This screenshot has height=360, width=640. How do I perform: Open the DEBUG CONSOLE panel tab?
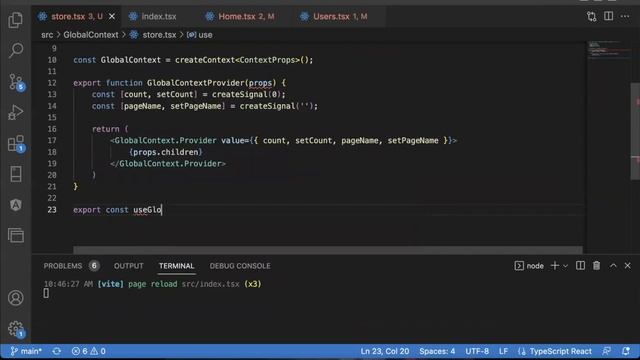click(240, 266)
